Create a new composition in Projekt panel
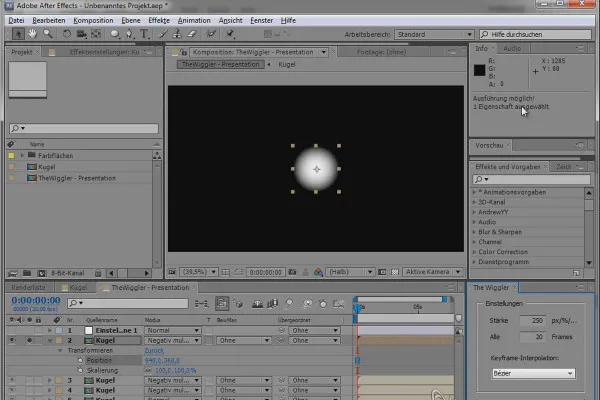The width and height of the screenshot is (600, 400). tap(42, 273)
